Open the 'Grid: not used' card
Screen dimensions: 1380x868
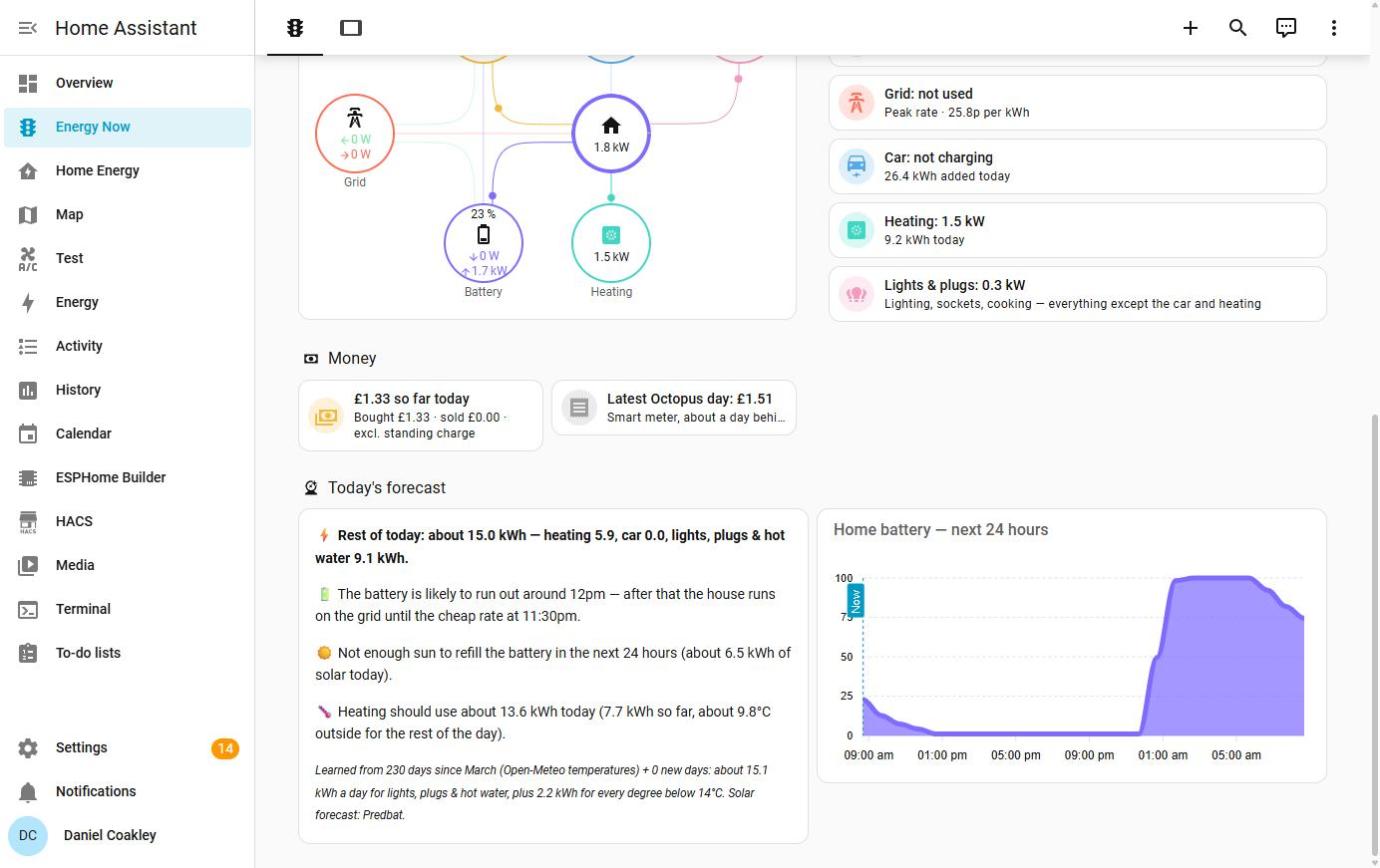pos(1078,103)
